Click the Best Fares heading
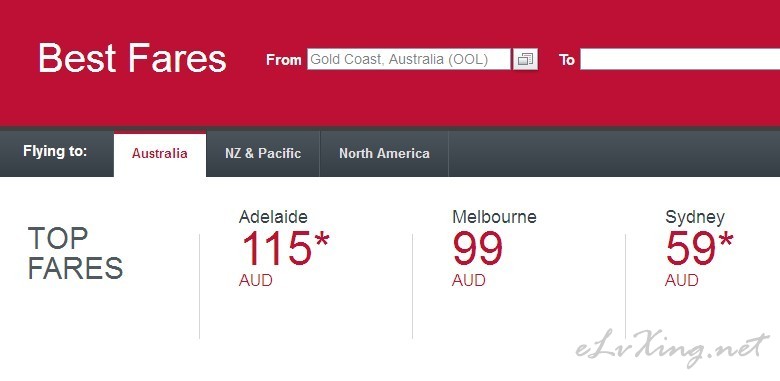Image resolution: width=780 pixels, height=381 pixels. click(132, 58)
